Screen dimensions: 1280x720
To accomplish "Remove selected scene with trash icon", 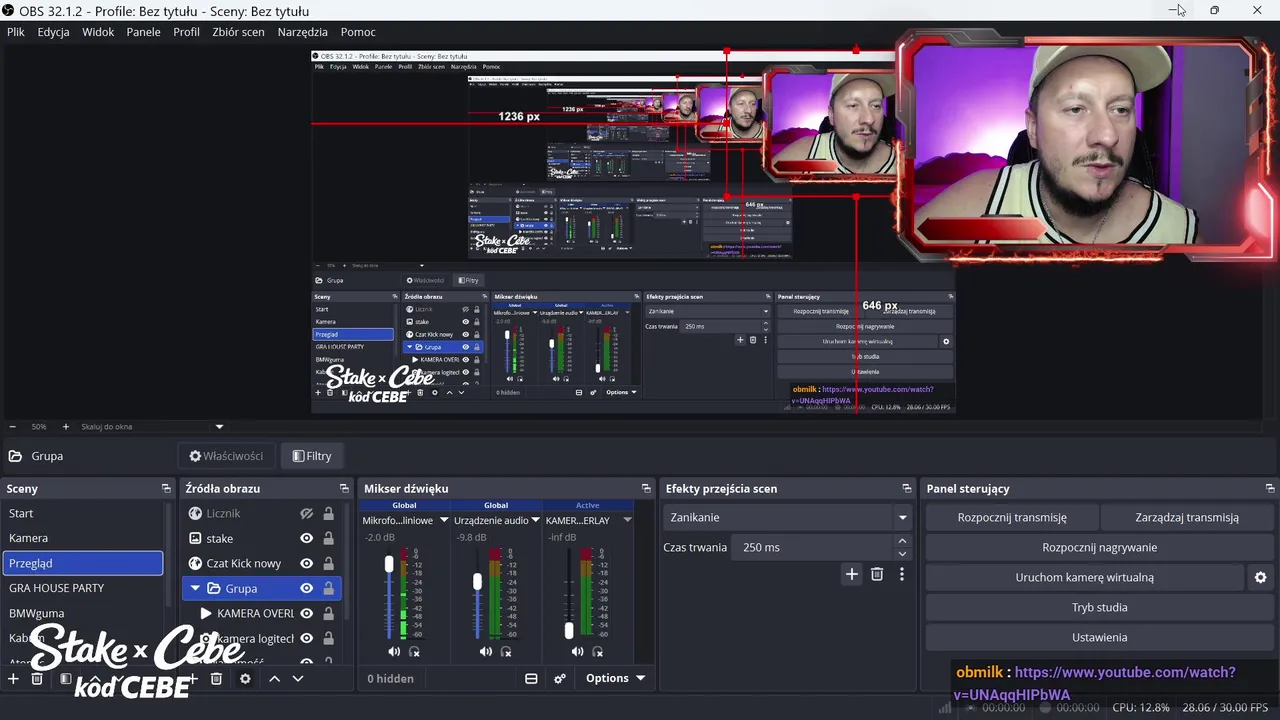I will [37, 679].
